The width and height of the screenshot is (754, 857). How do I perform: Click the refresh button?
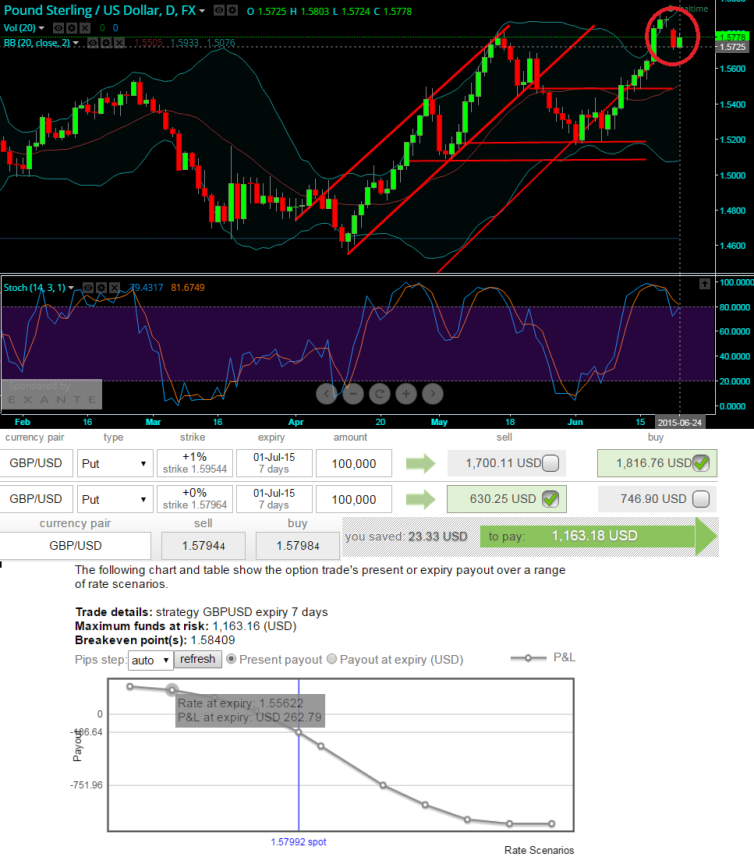(x=198, y=659)
